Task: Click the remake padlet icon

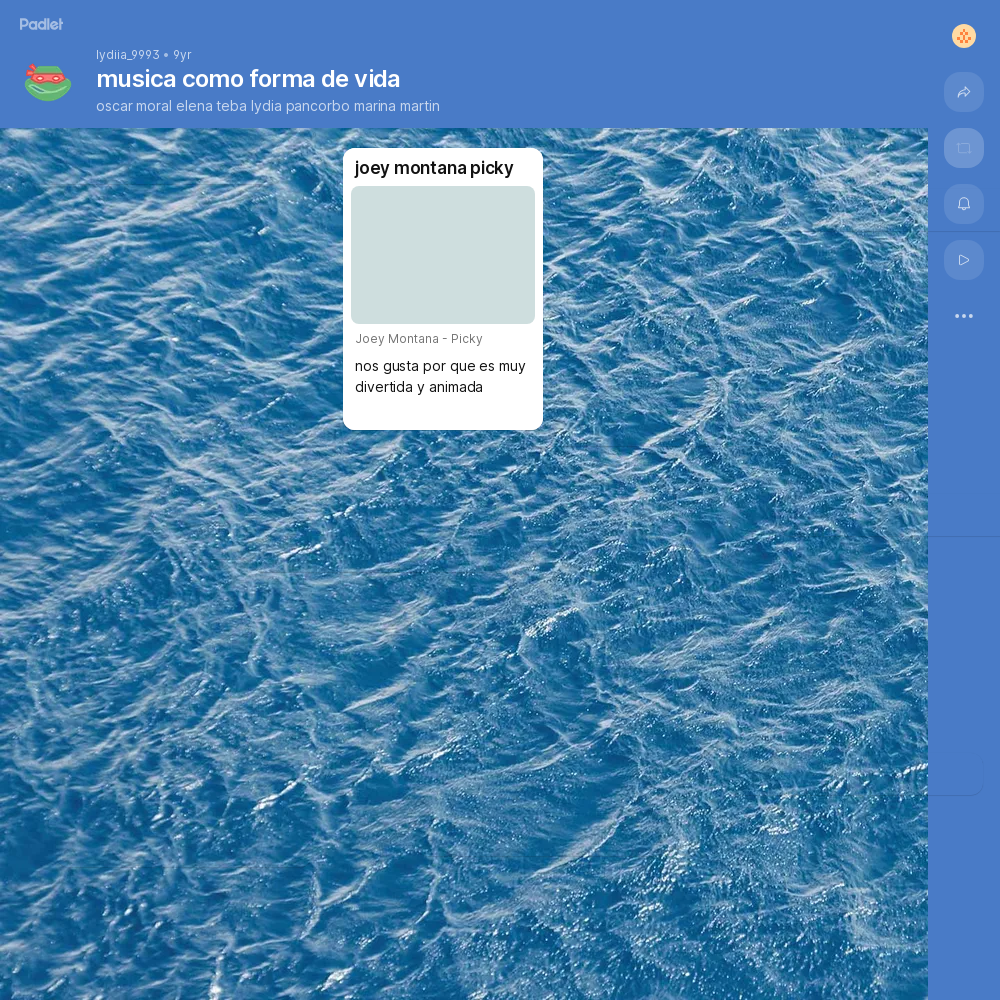Action: [964, 148]
